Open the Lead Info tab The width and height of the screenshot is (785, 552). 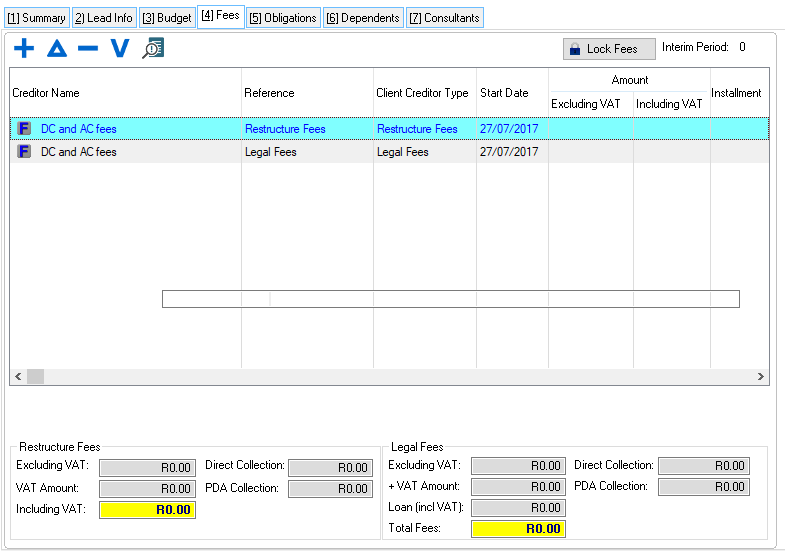coord(104,18)
